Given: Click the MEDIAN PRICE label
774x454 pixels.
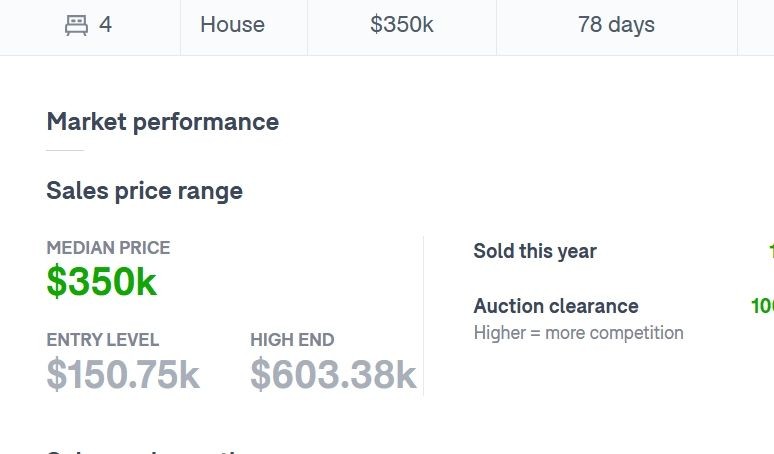Looking at the screenshot, I should tap(108, 247).
